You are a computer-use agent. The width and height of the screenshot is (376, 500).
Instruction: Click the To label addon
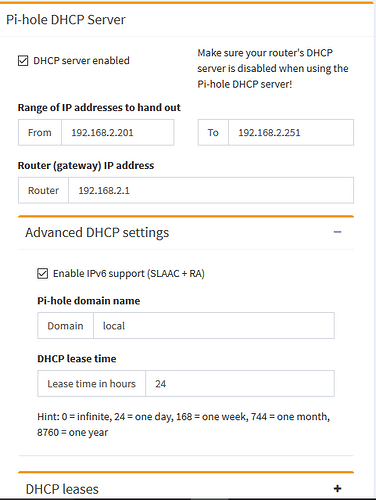coord(213,133)
